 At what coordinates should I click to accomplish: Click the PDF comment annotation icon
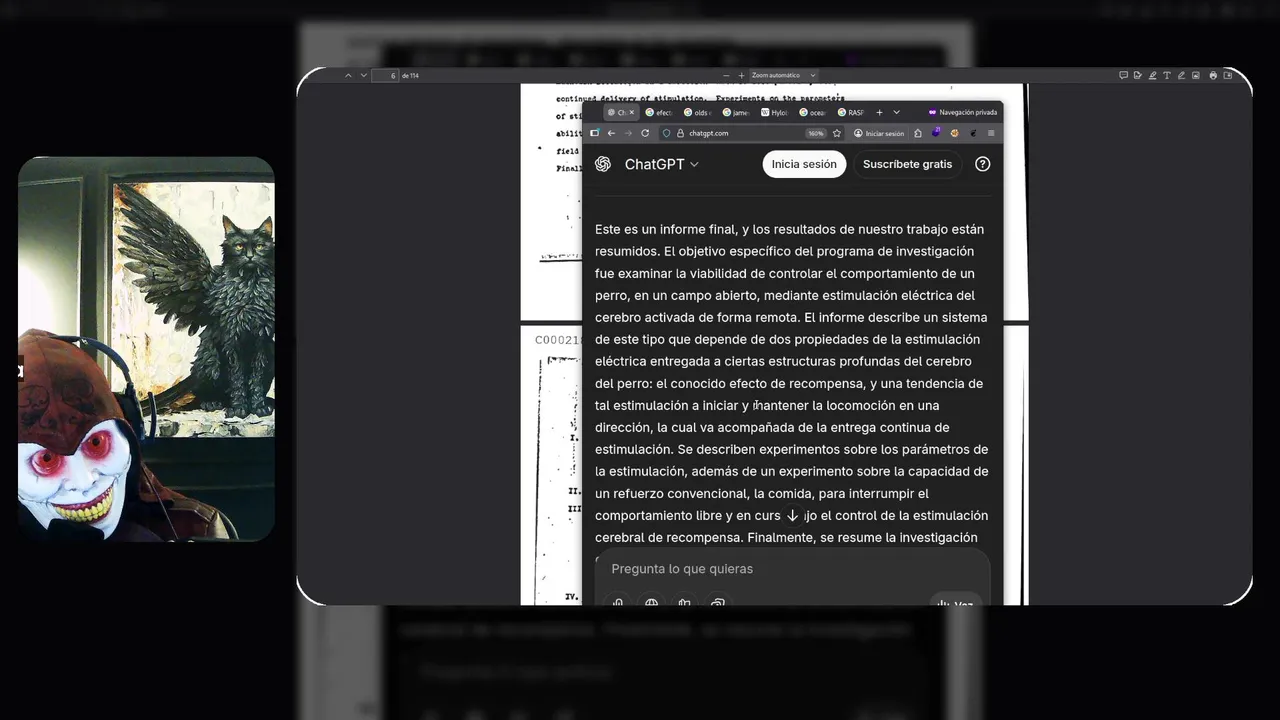pos(1124,75)
